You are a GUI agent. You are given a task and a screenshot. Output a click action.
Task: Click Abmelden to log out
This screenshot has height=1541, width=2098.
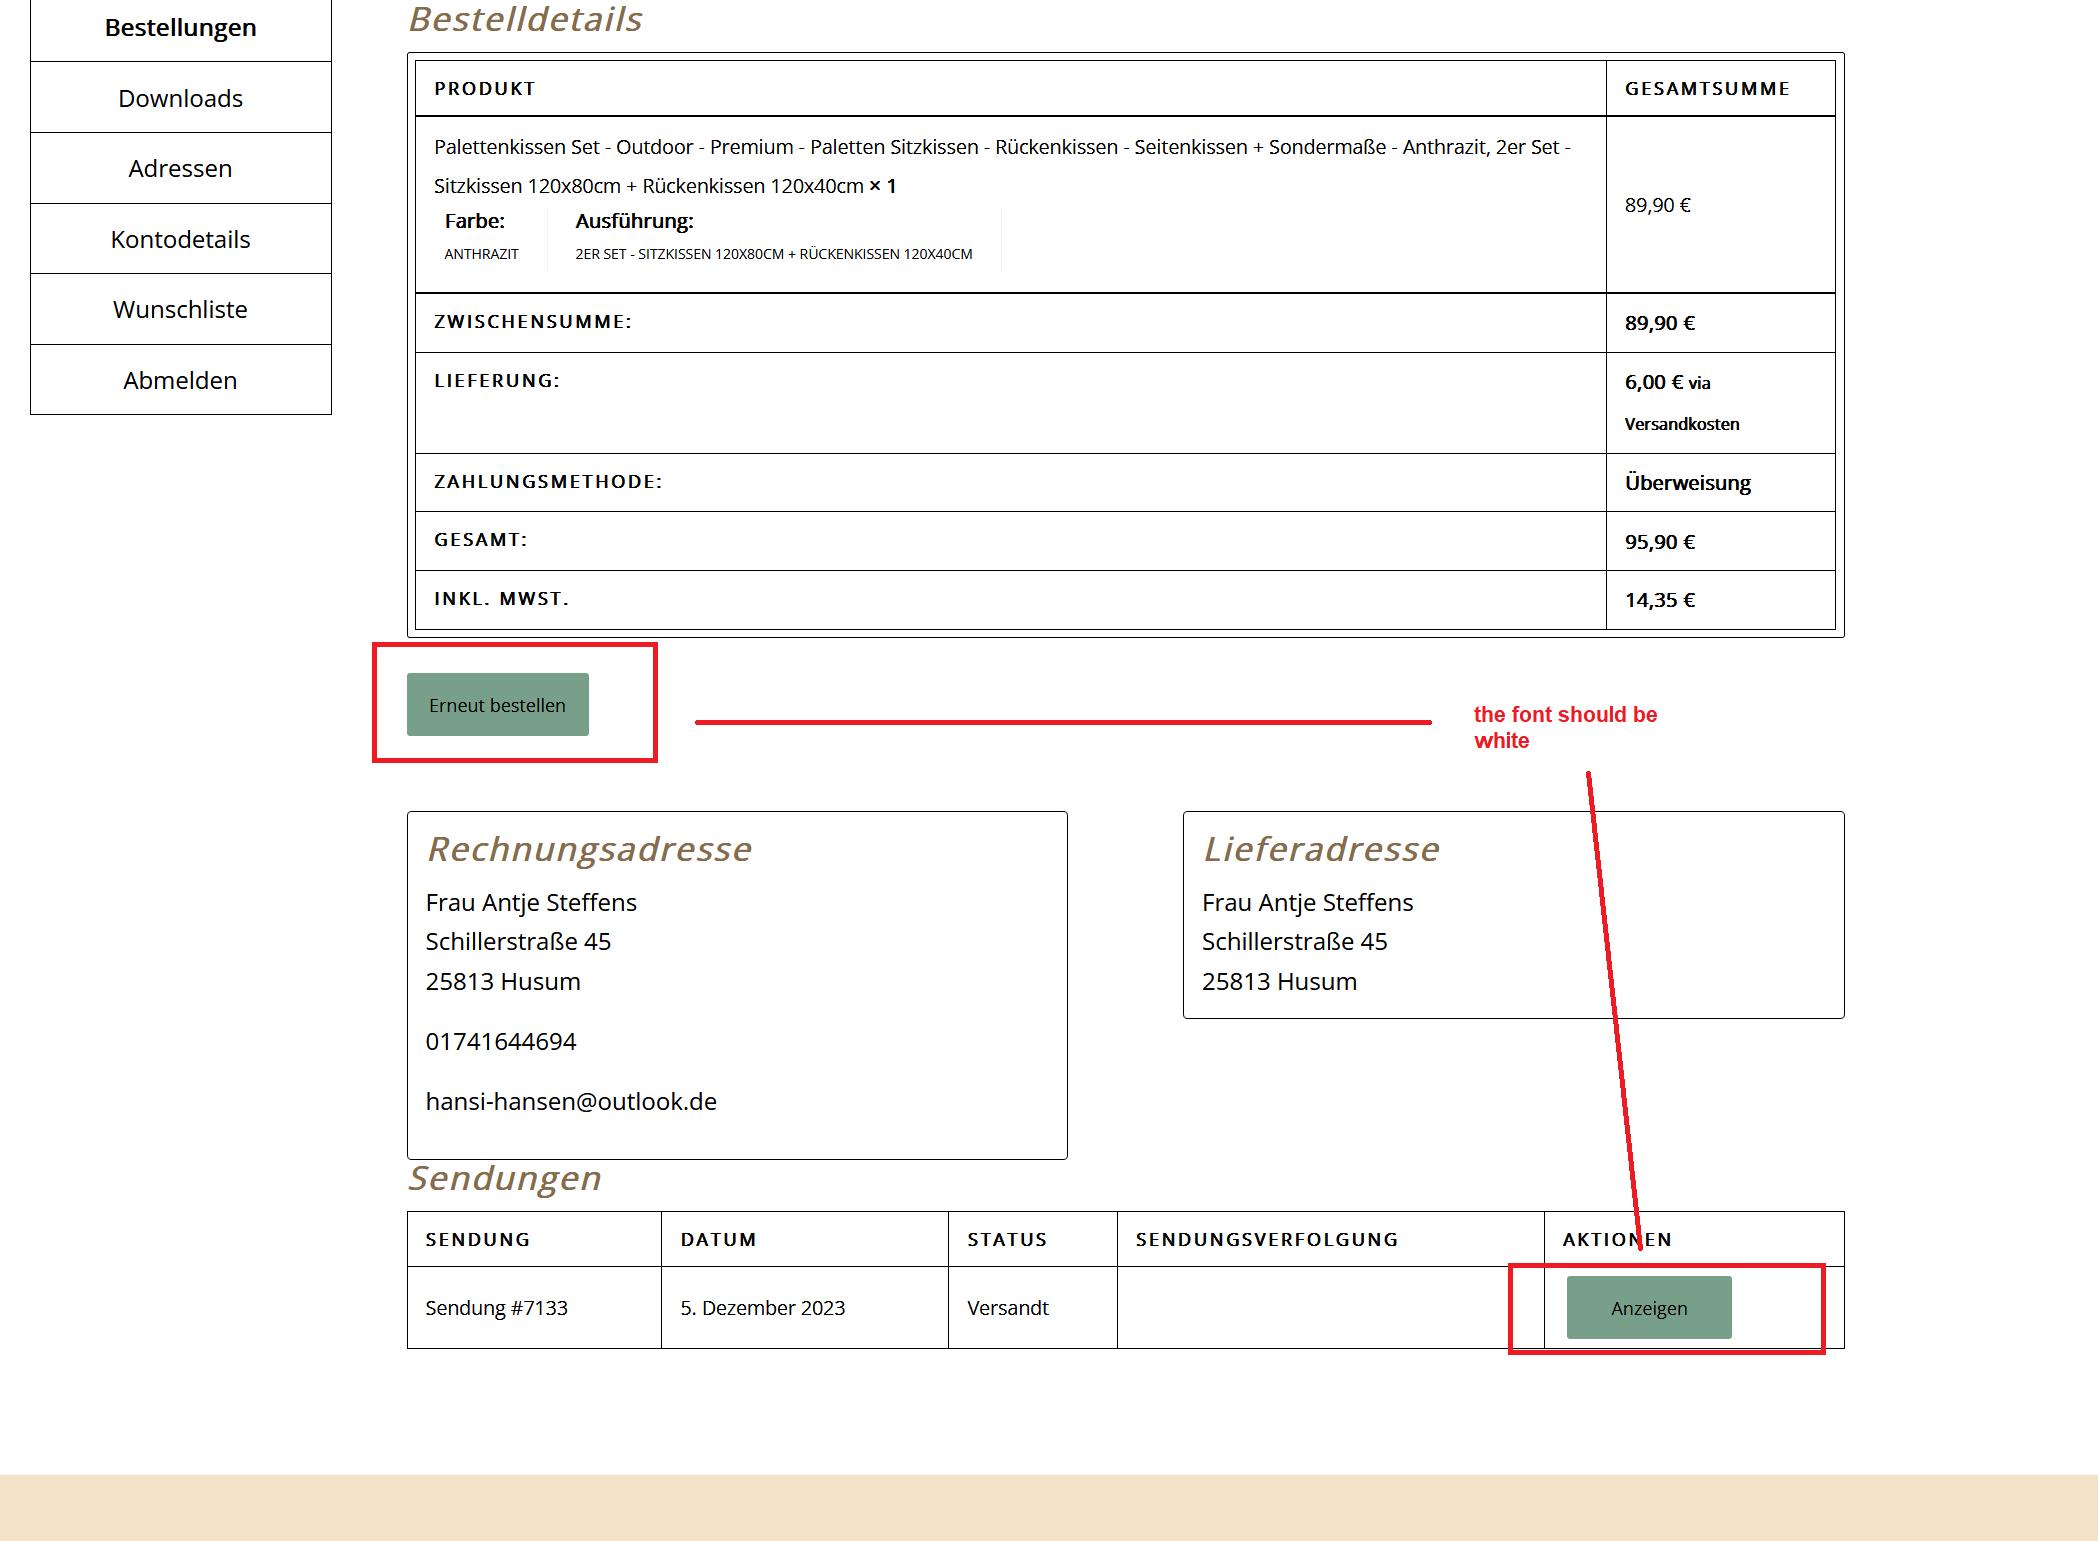(181, 381)
